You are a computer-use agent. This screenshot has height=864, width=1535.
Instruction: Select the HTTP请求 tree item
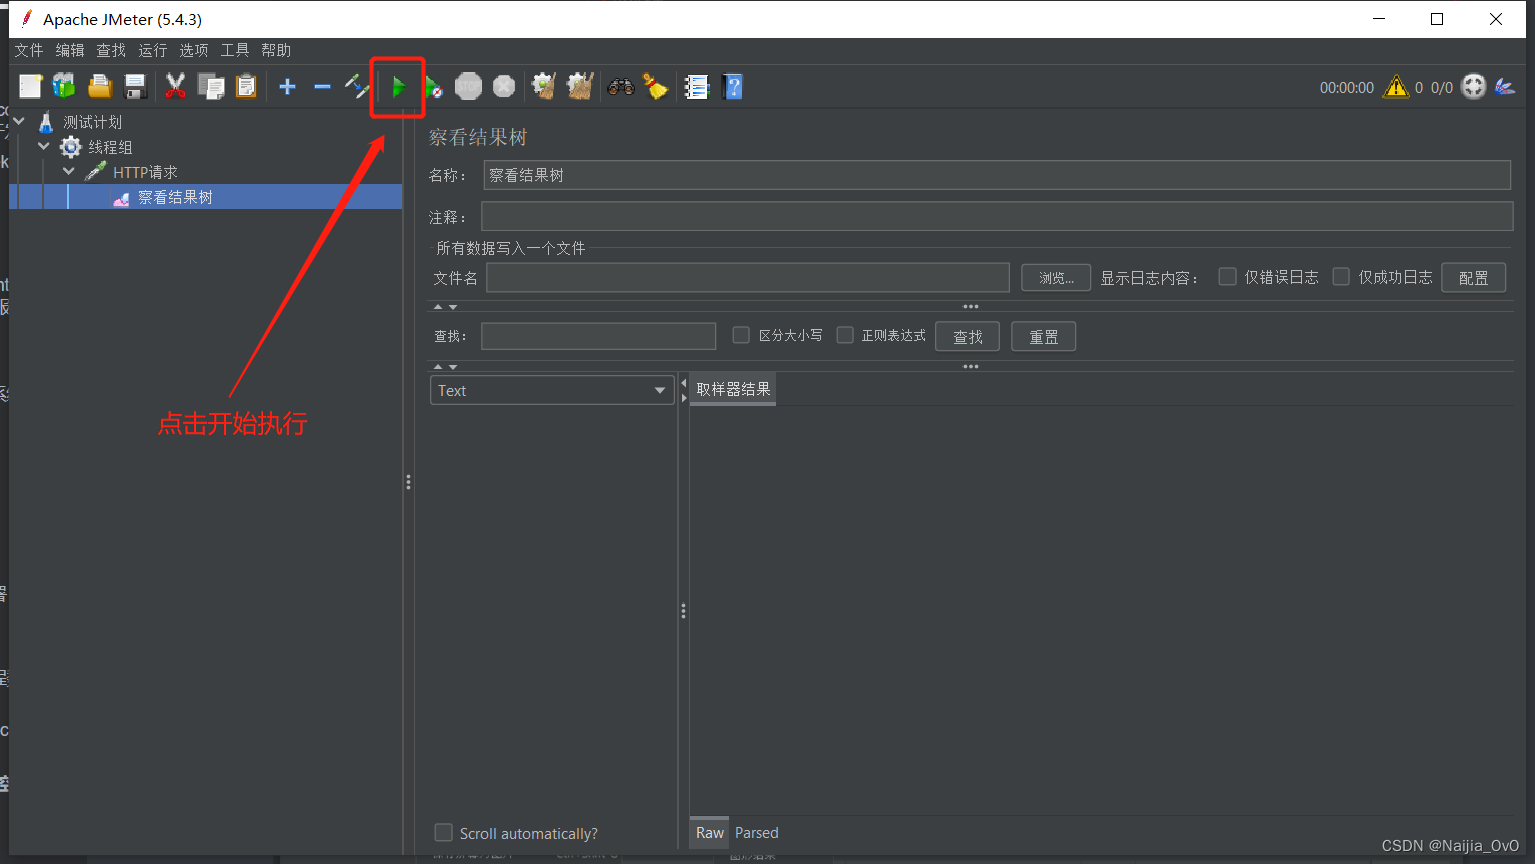click(x=145, y=172)
